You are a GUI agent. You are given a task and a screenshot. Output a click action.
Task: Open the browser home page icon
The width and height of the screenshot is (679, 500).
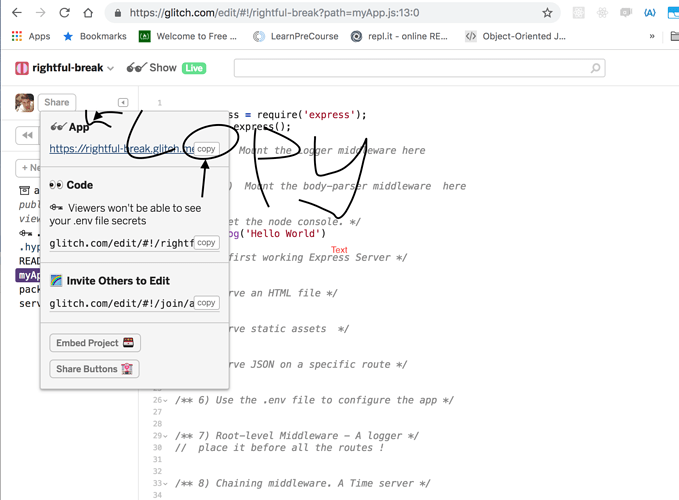point(88,13)
